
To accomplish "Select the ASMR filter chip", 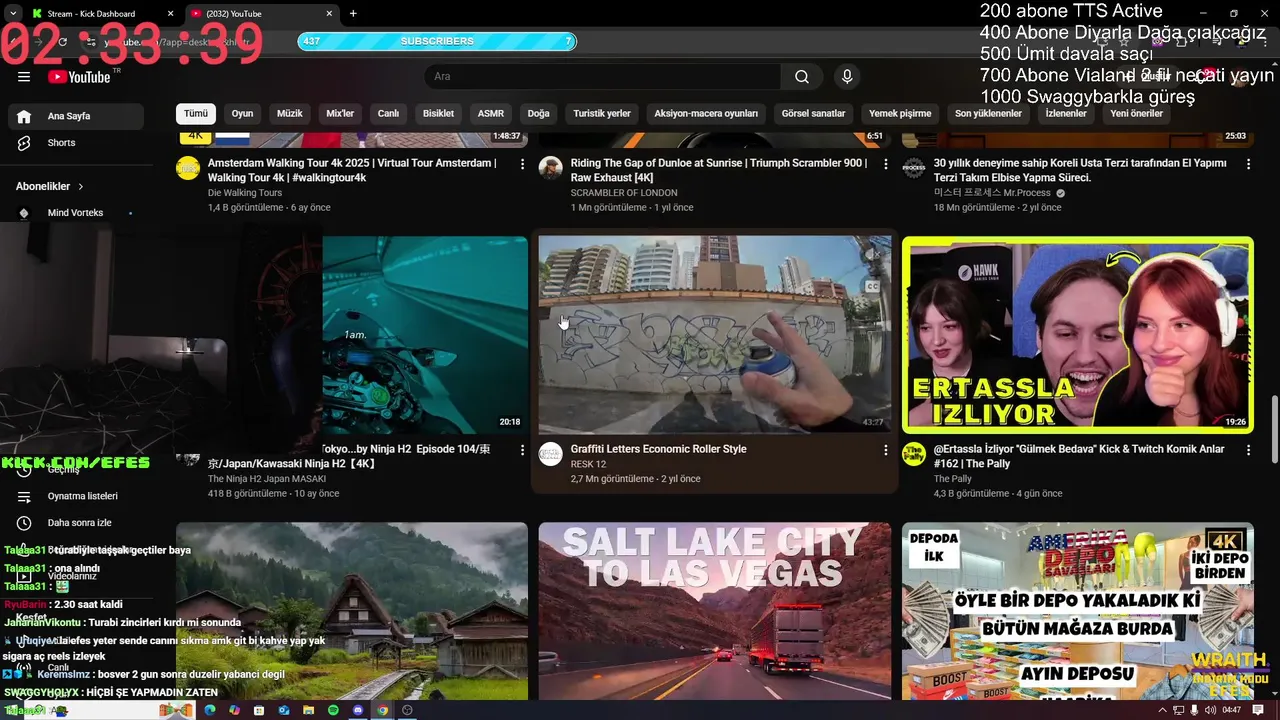I will [x=491, y=114].
